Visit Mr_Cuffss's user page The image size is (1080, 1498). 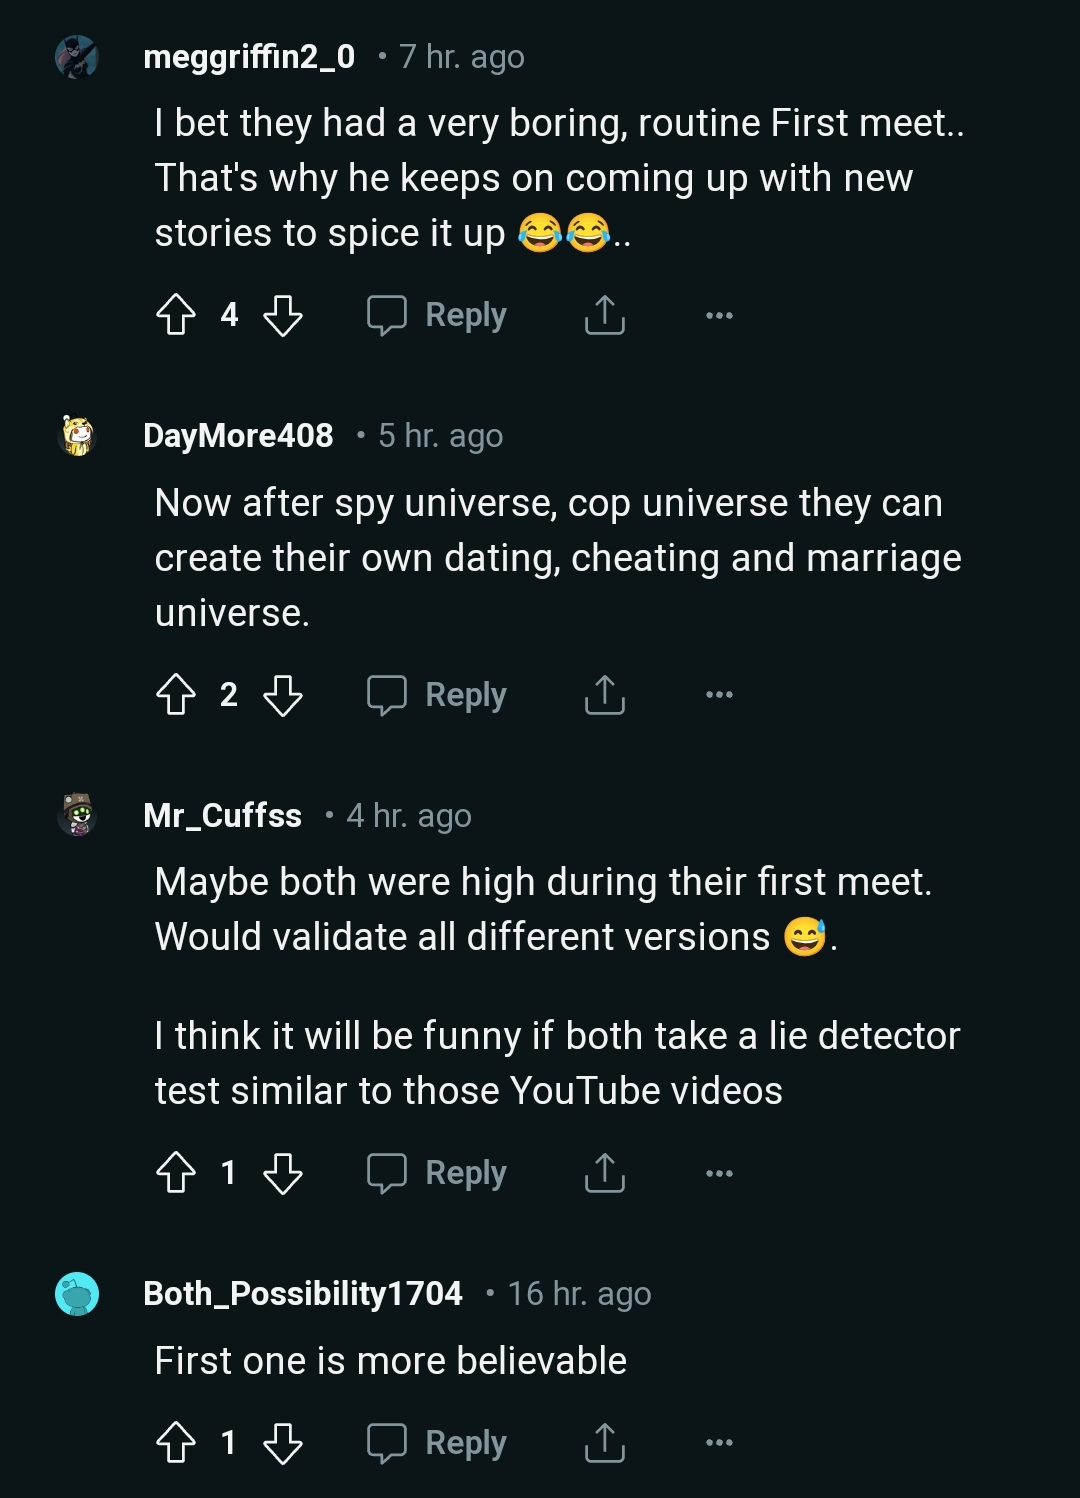tap(222, 815)
